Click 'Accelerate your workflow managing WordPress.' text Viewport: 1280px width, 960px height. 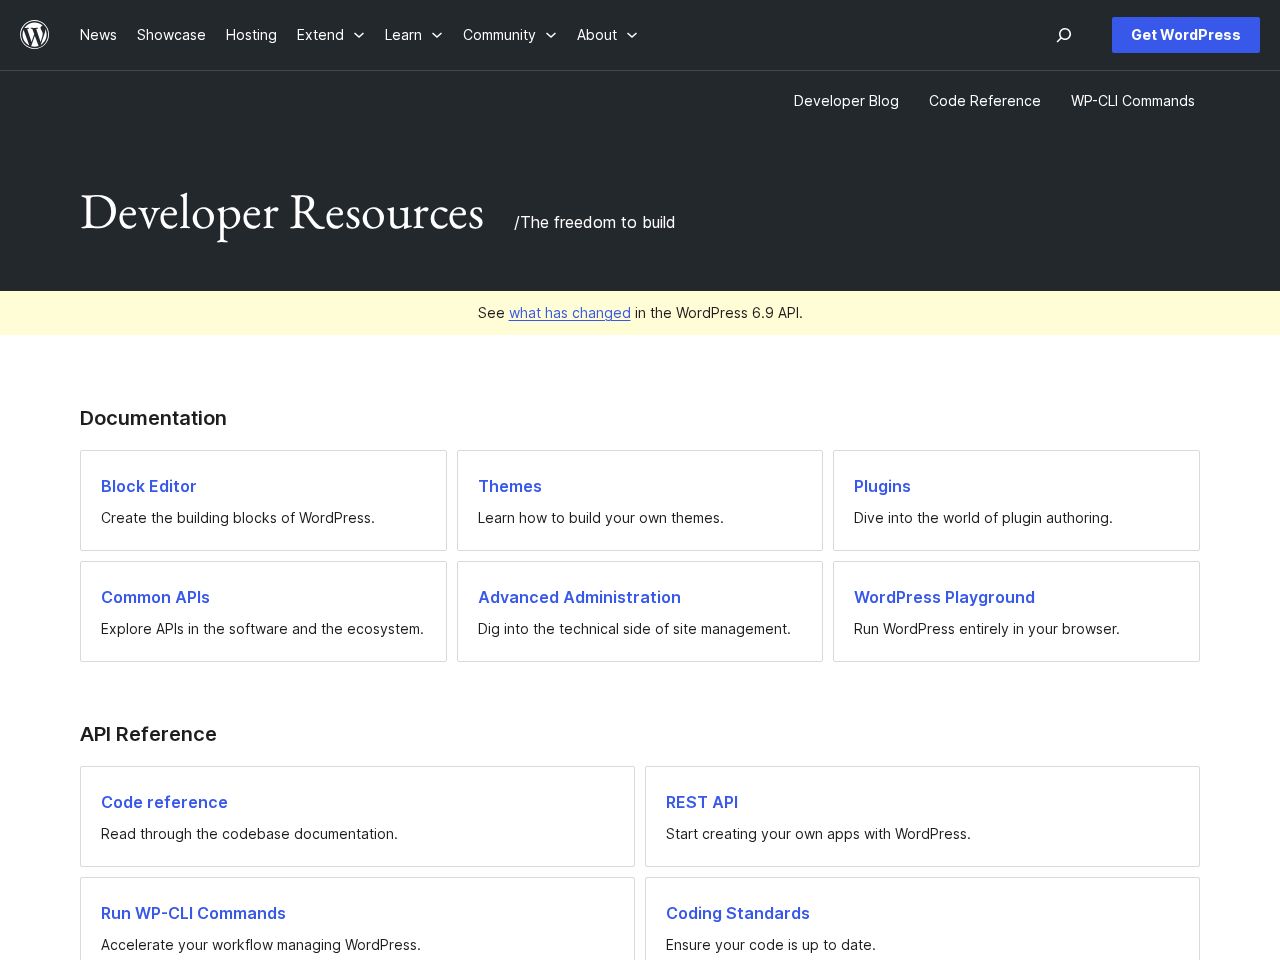pos(261,945)
